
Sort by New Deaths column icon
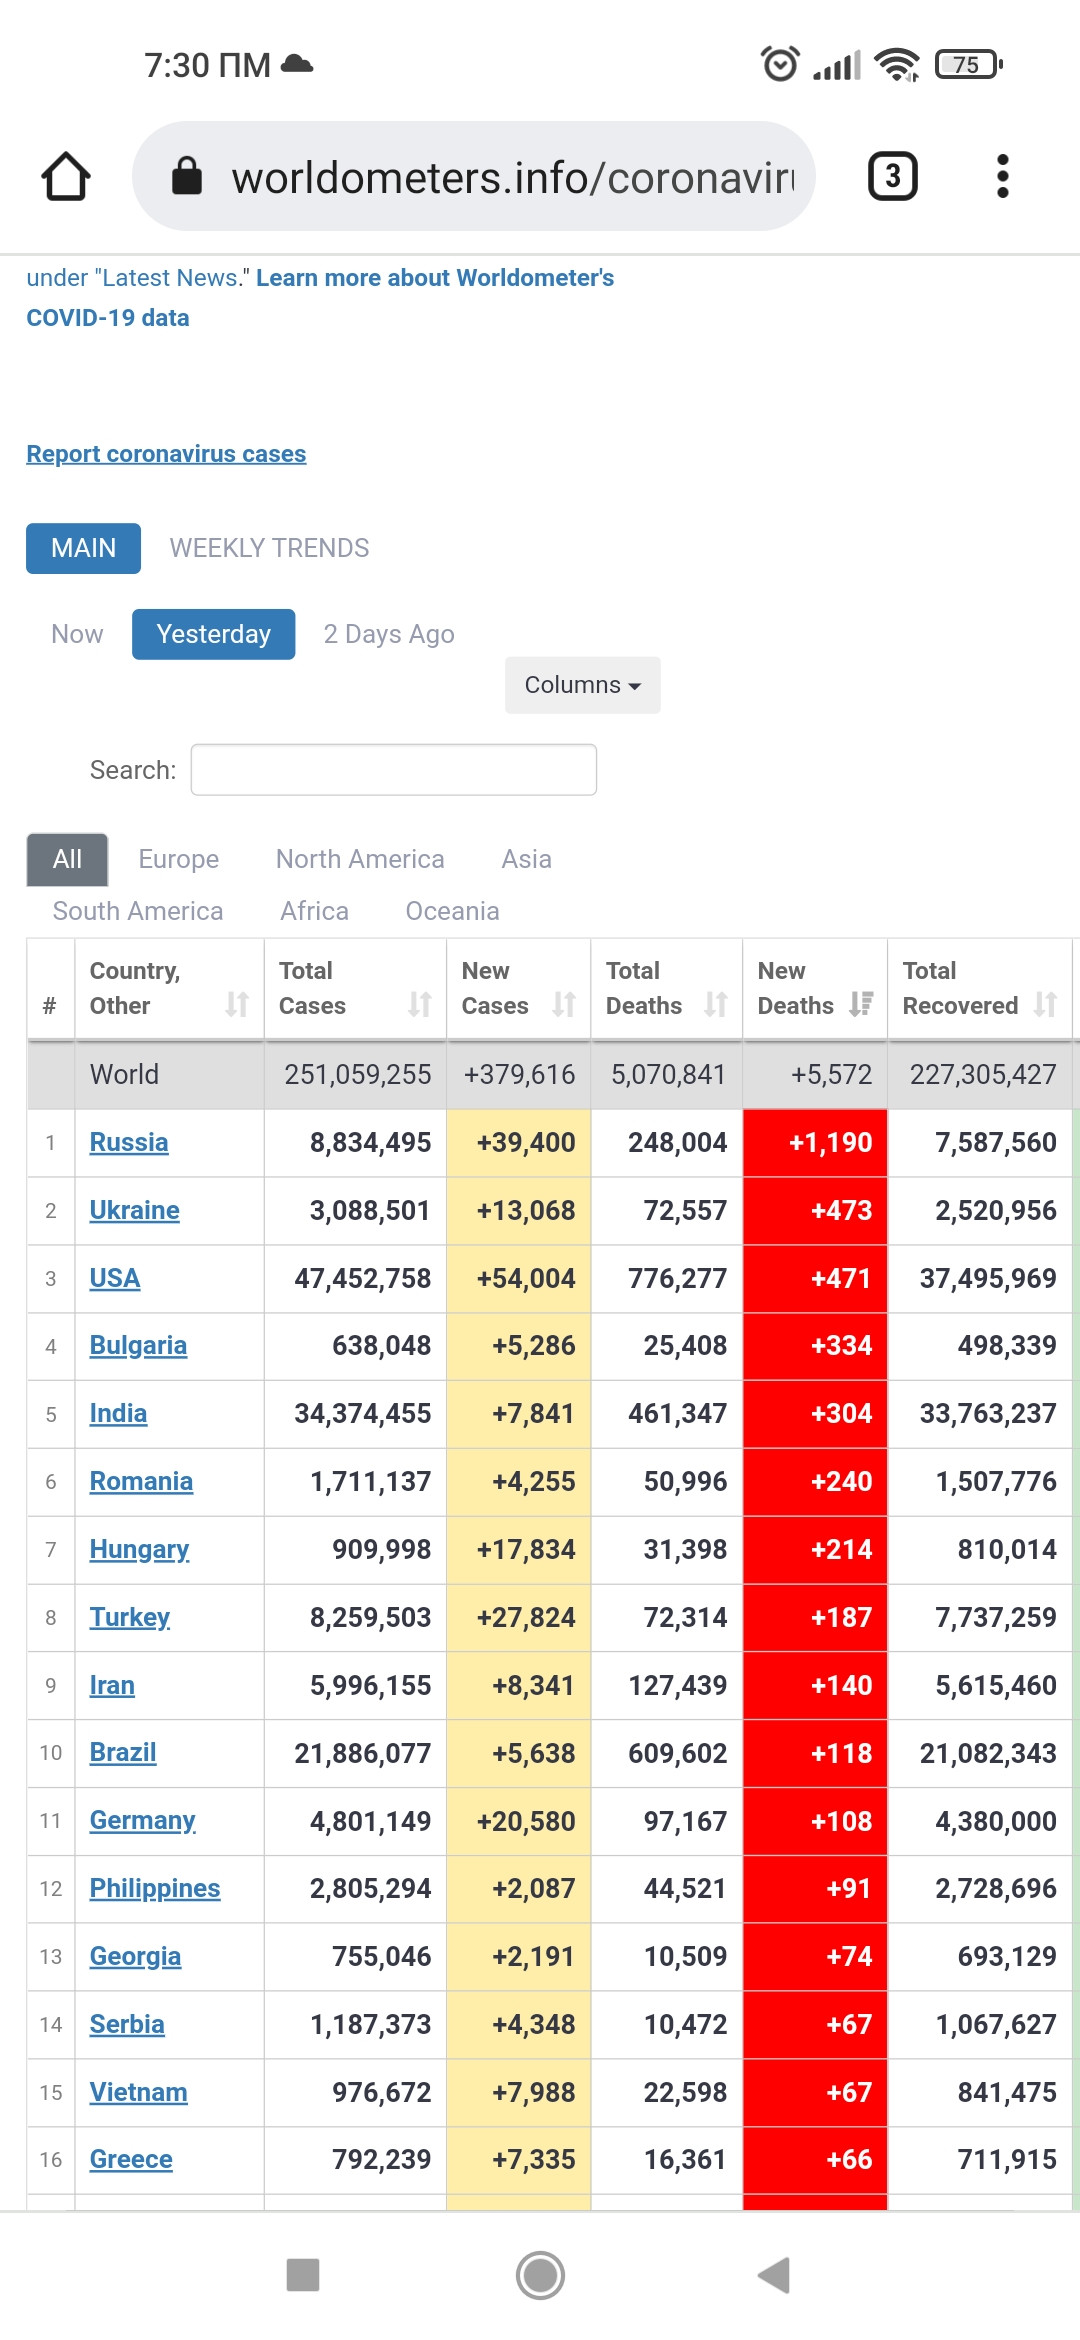point(861,1004)
